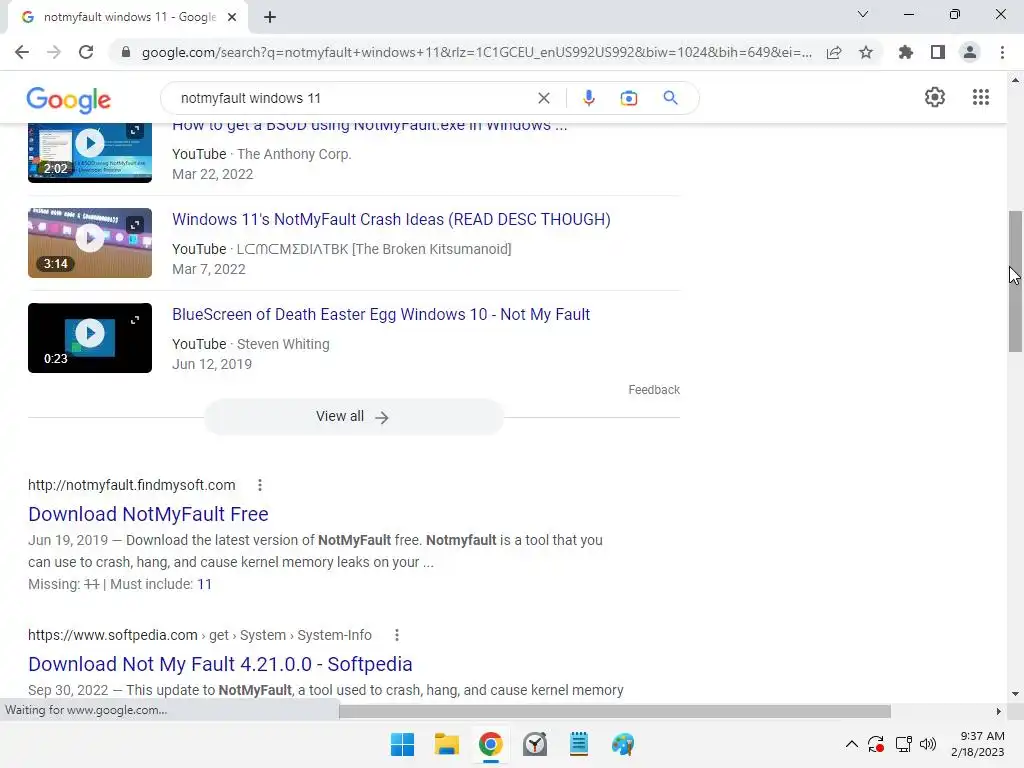This screenshot has width=1024, height=768.
Task: Clear the search query text
Action: (543, 98)
